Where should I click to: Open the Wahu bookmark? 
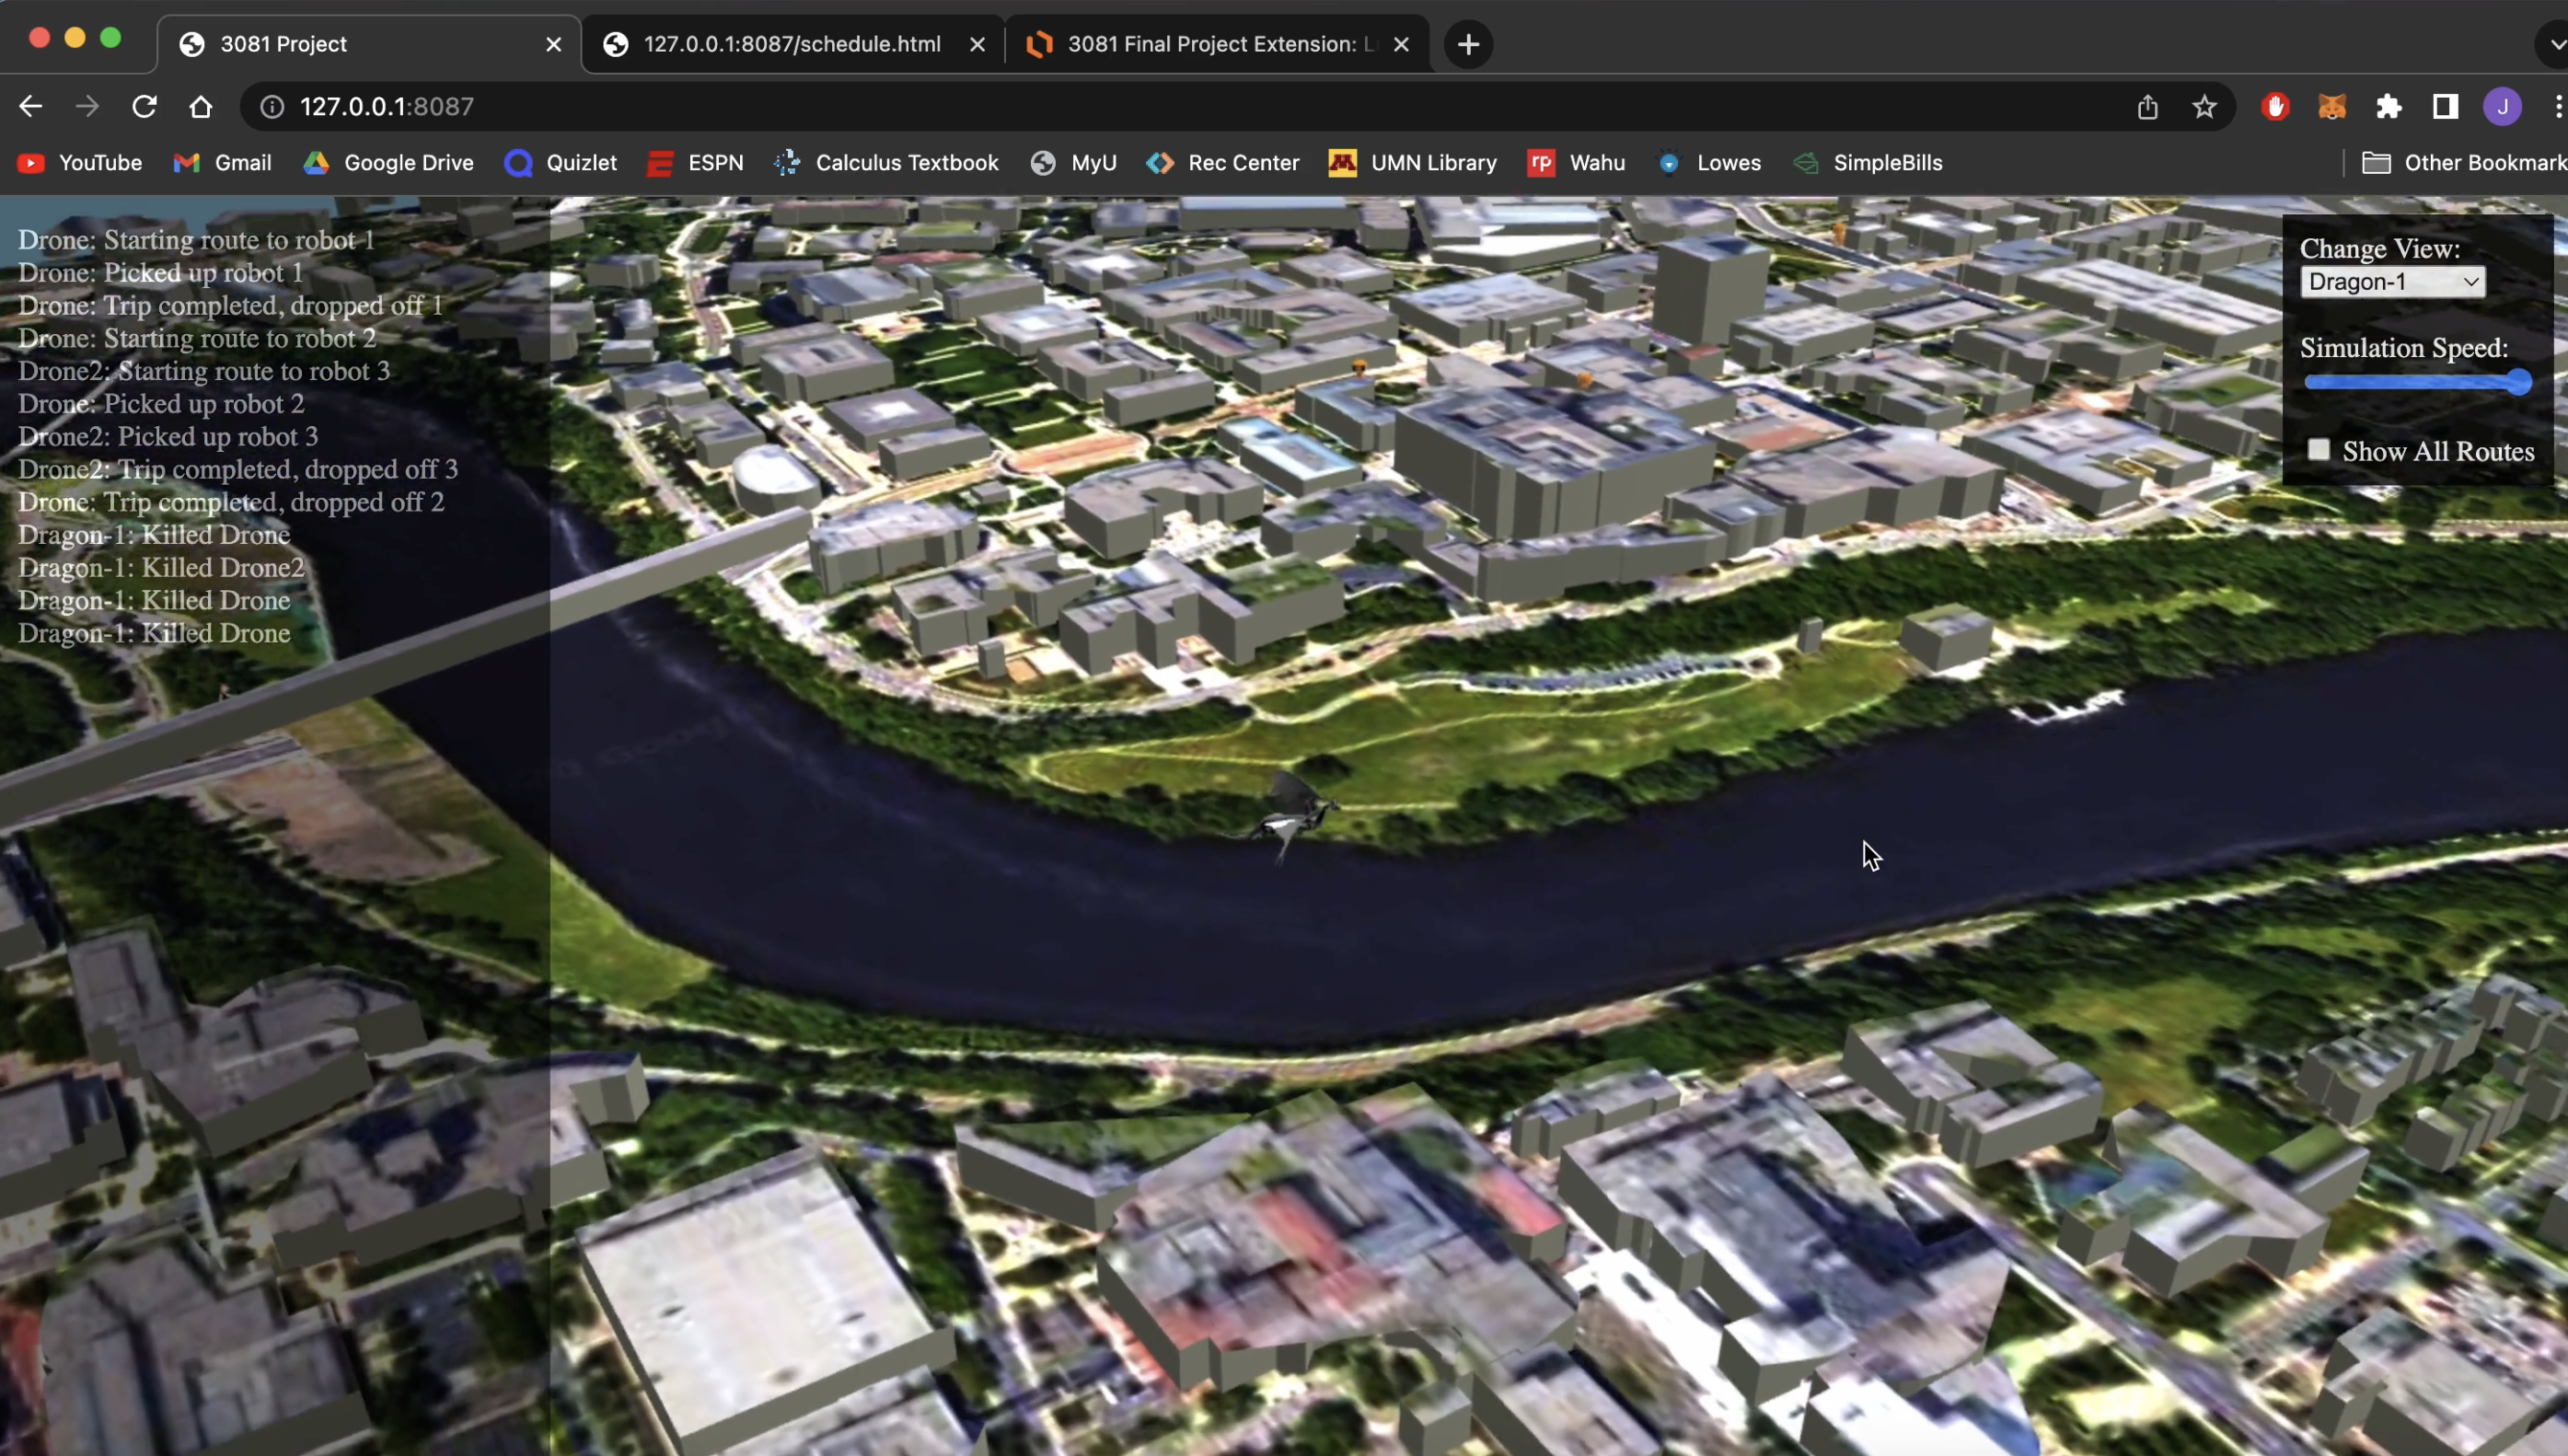[x=1576, y=163]
